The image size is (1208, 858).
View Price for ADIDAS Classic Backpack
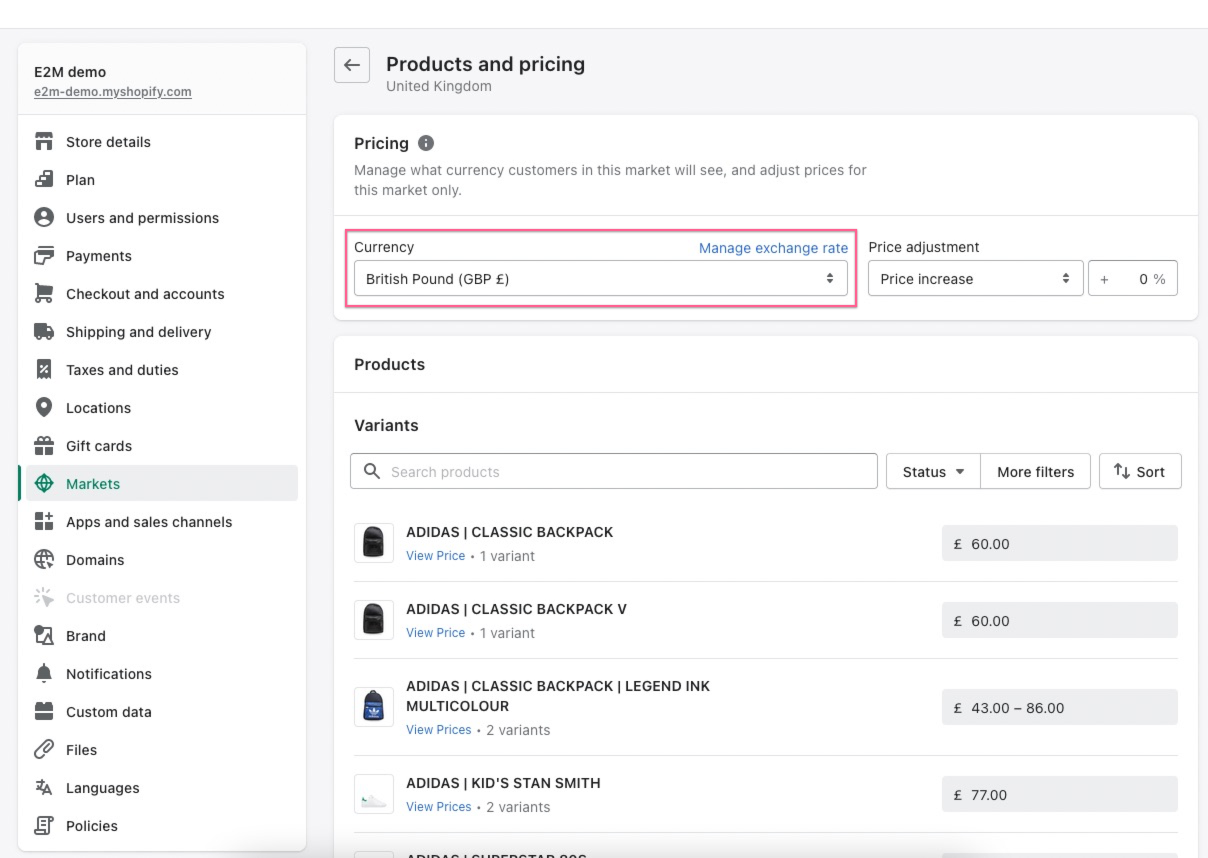pyautogui.click(x=435, y=556)
